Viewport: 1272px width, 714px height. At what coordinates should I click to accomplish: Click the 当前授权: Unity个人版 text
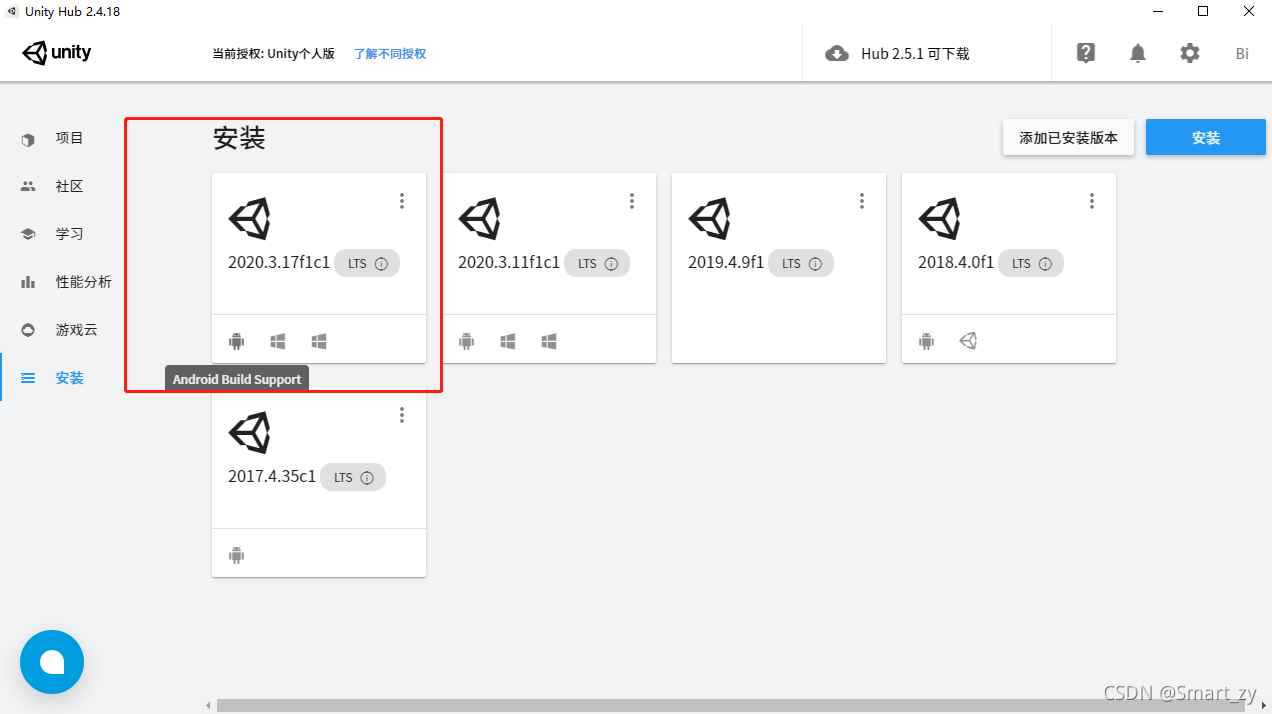[273, 54]
